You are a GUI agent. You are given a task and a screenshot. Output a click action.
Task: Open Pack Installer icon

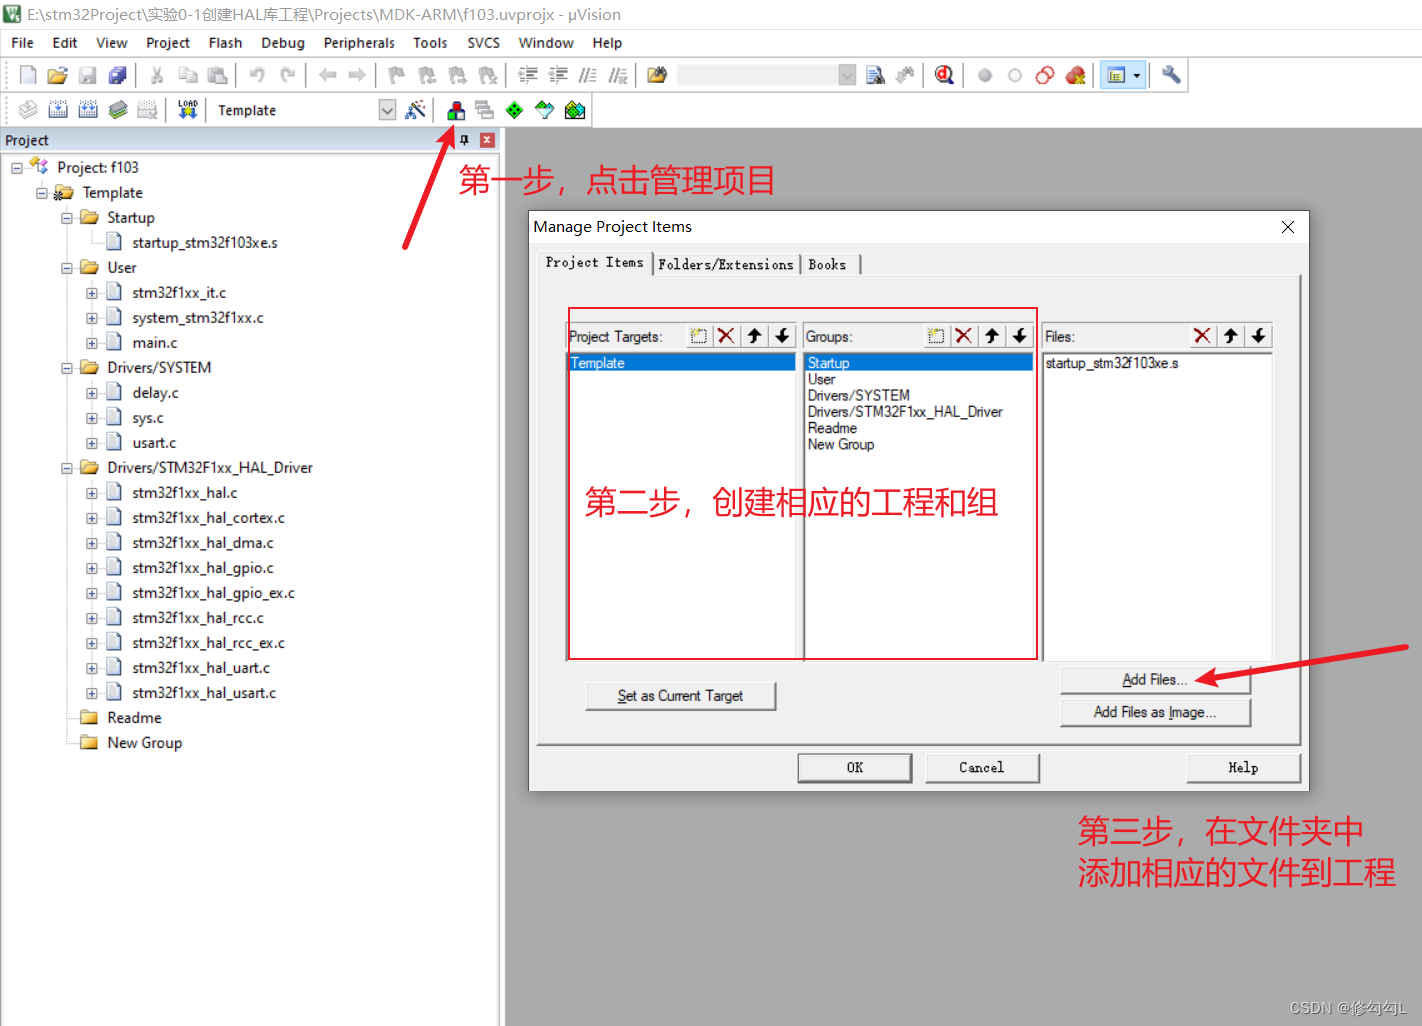pos(575,110)
